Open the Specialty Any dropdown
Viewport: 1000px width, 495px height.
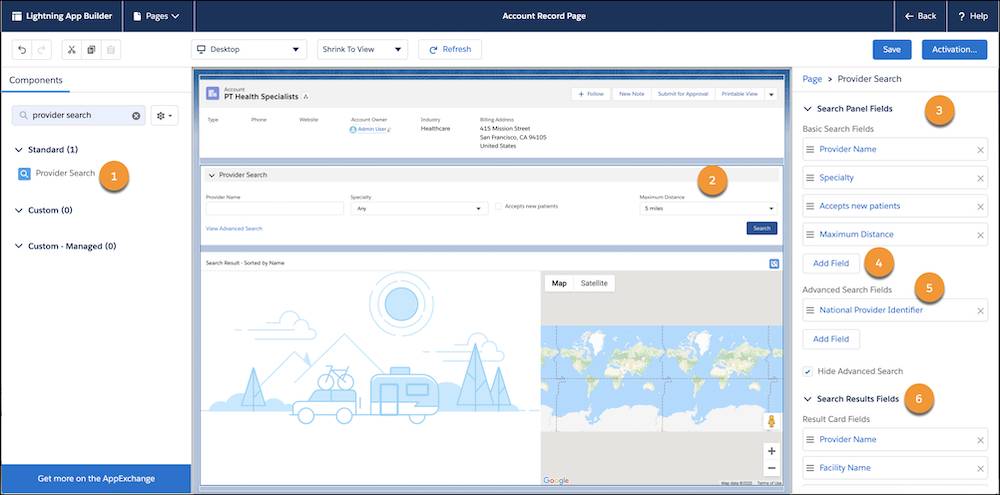pyautogui.click(x=419, y=209)
